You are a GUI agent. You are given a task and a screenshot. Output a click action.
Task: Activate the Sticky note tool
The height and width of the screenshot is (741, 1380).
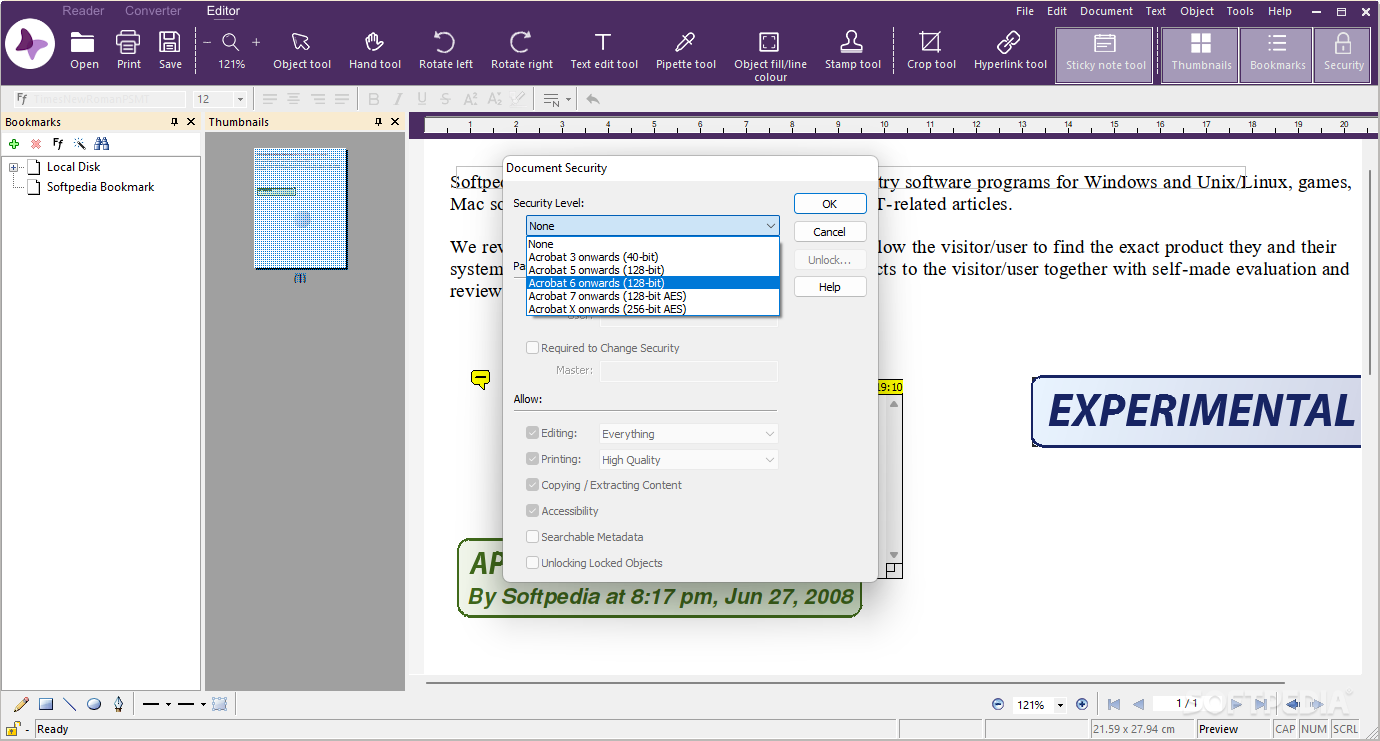pyautogui.click(x=1105, y=55)
